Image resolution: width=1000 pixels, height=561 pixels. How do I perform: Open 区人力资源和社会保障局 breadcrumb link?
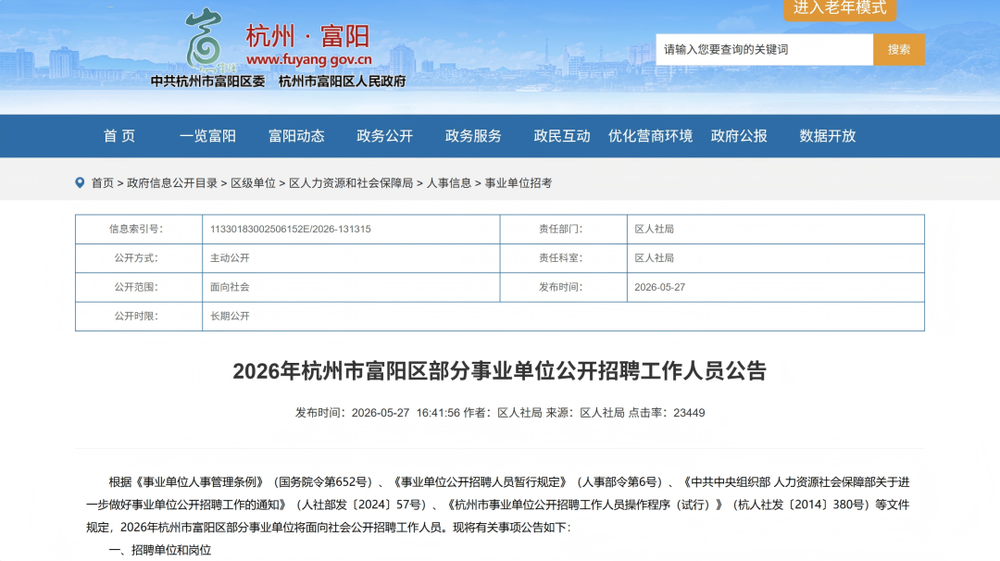[351, 183]
